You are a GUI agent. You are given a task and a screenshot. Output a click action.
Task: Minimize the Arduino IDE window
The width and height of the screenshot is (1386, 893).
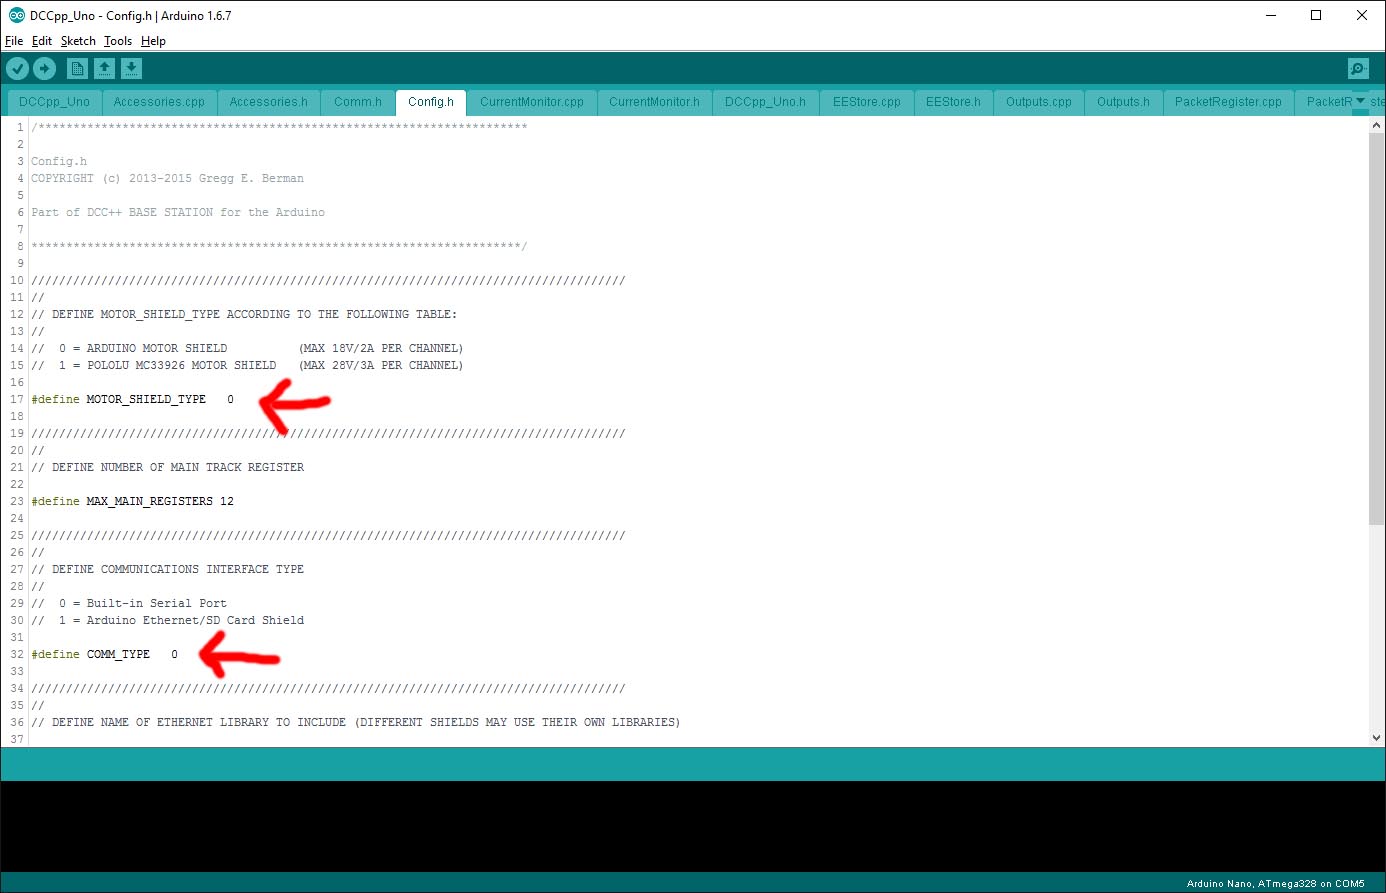click(x=1271, y=15)
